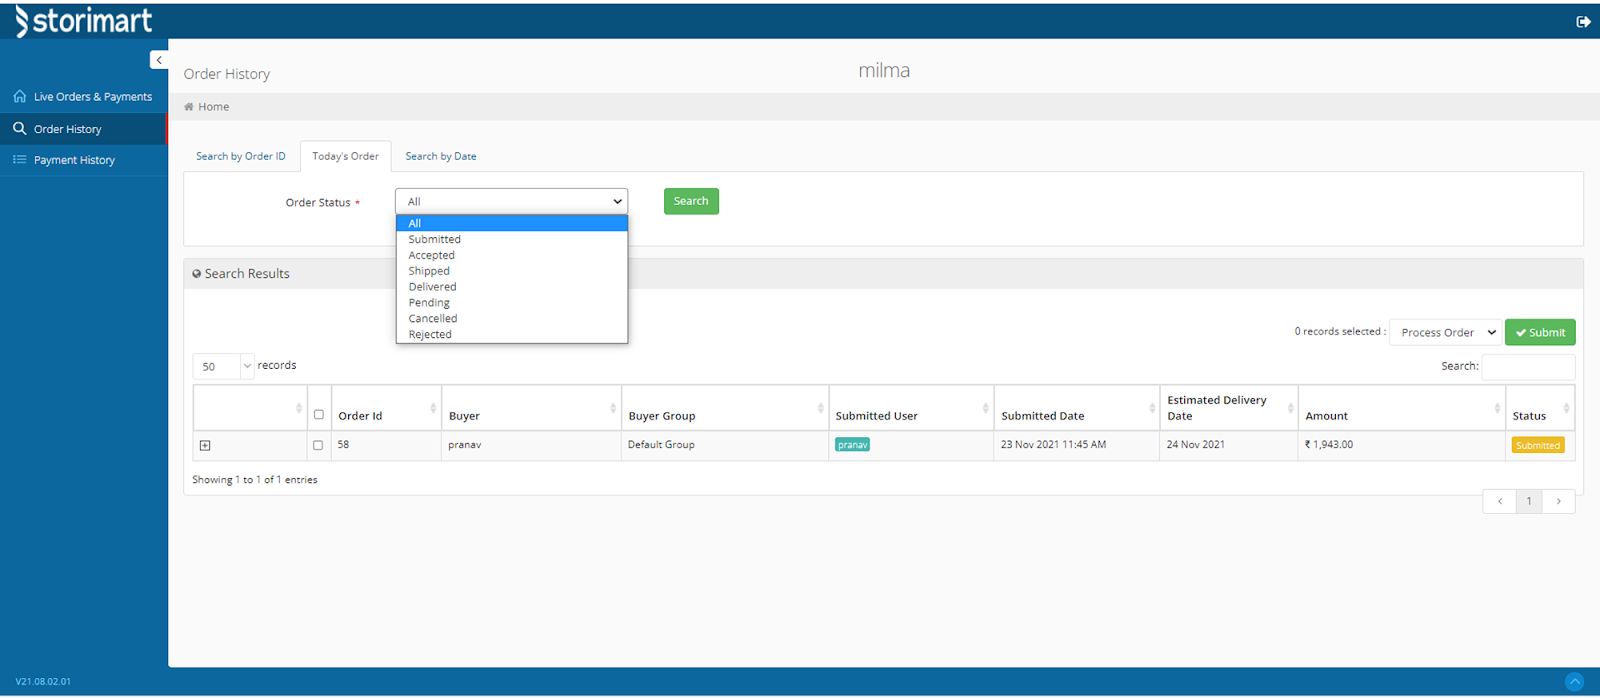The width and height of the screenshot is (1600, 698).
Task: Click the logout icon in the top bar
Action: [1583, 21]
